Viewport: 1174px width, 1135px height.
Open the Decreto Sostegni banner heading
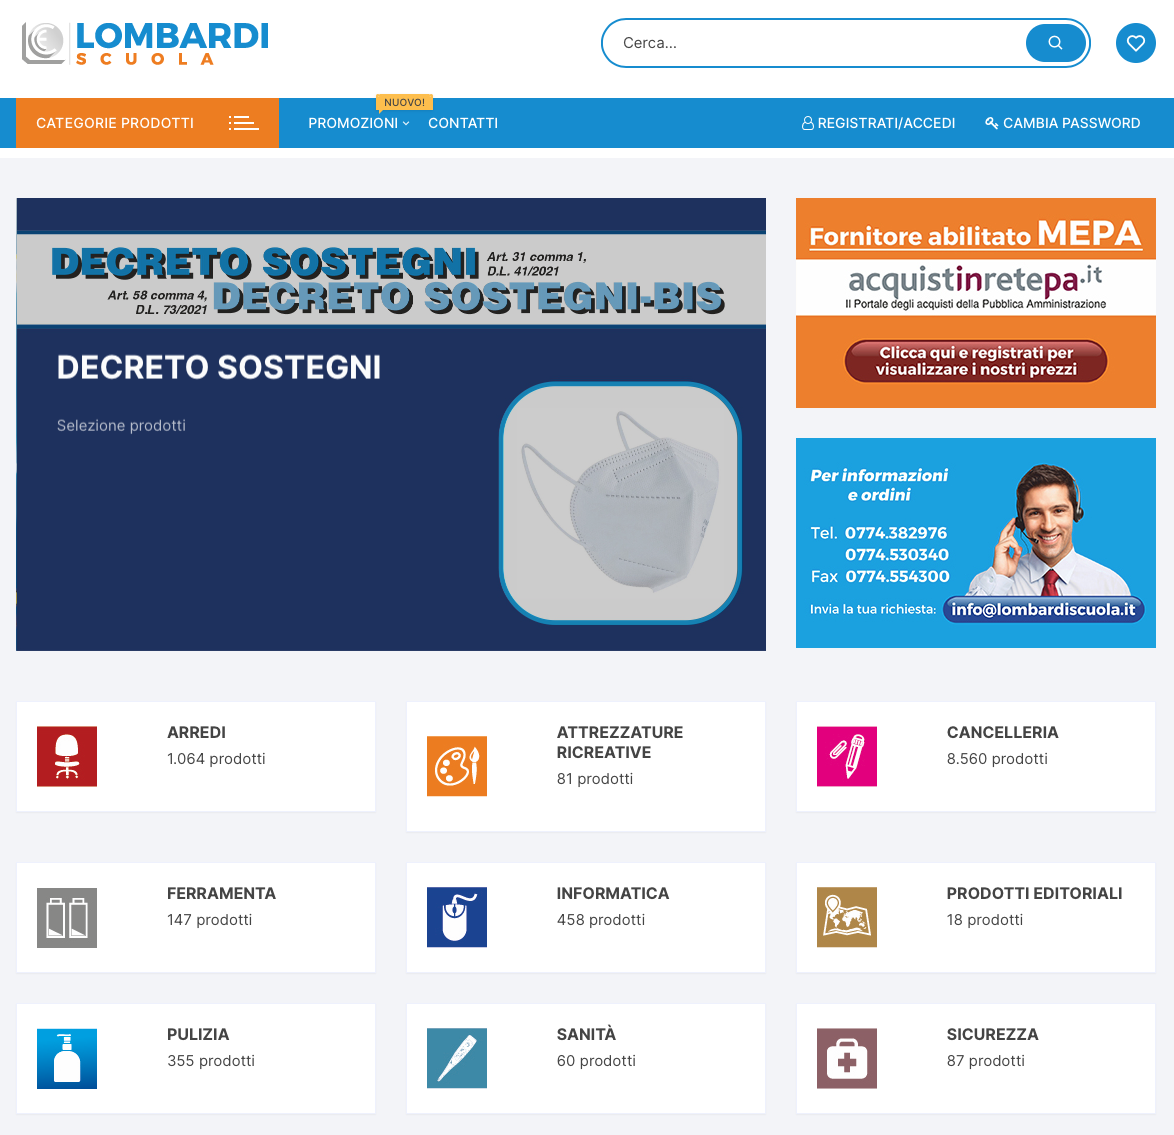219,368
